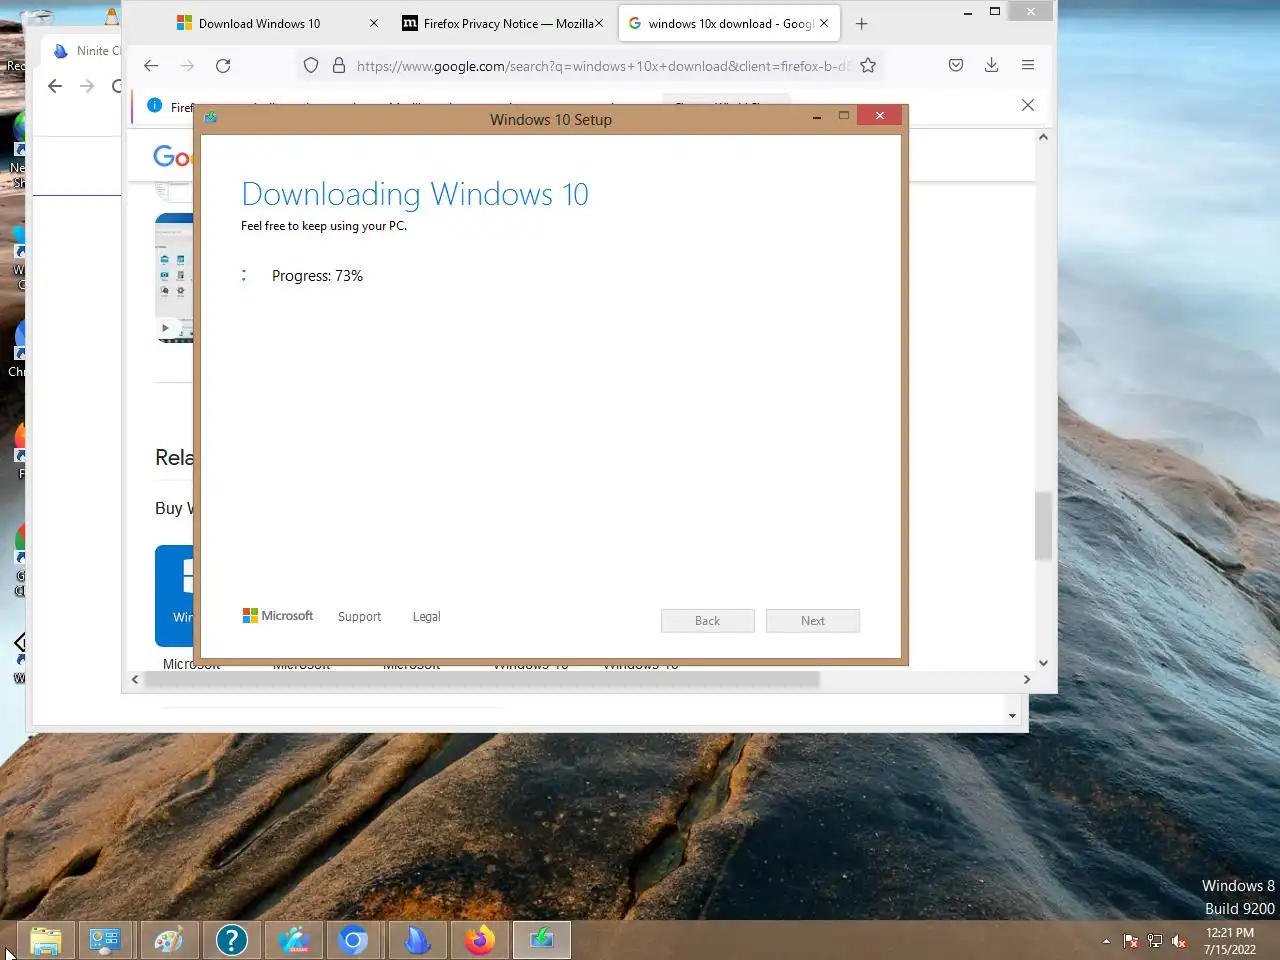Show hidden system tray icons
1280x960 pixels.
[1106, 941]
